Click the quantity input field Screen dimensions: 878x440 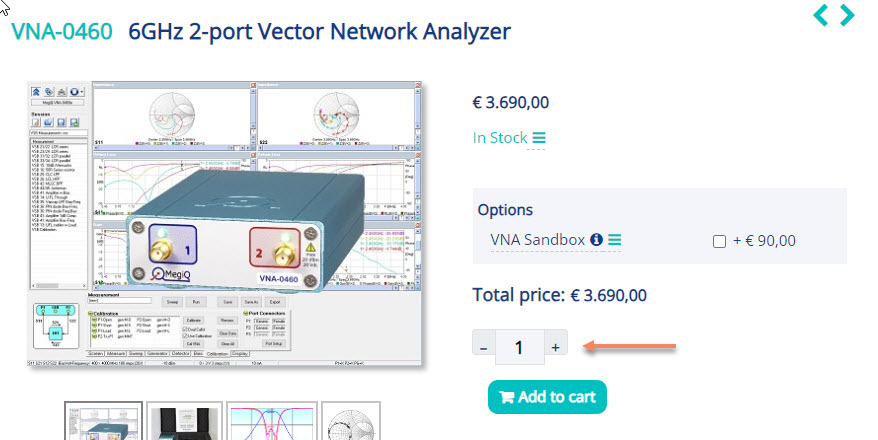[519, 347]
